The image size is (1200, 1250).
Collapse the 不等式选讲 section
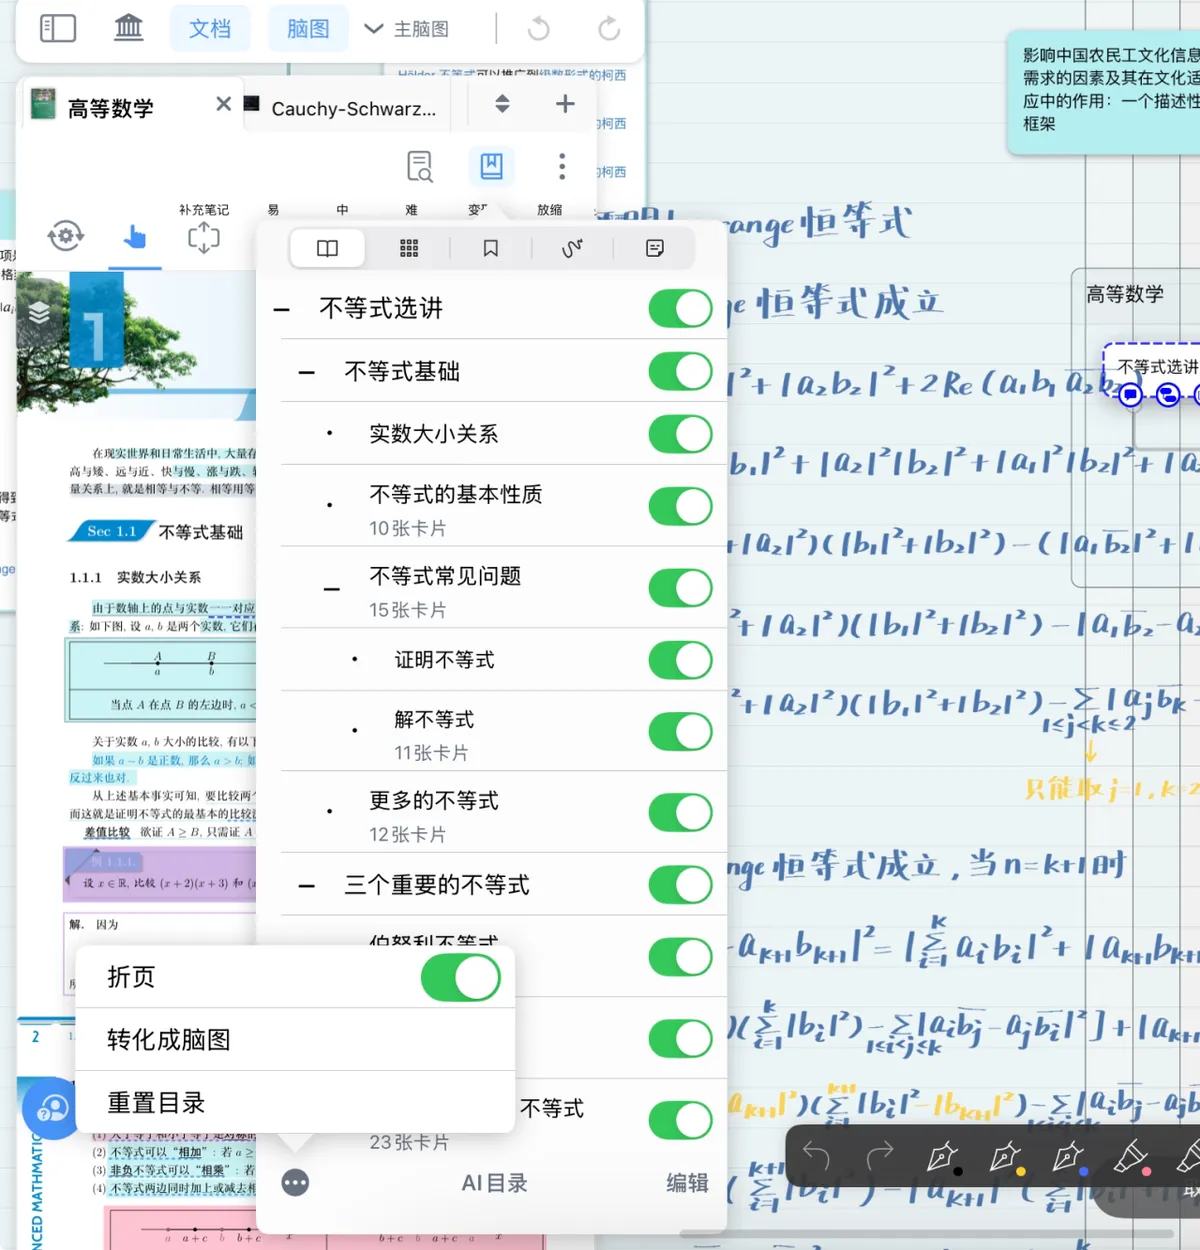pos(282,309)
